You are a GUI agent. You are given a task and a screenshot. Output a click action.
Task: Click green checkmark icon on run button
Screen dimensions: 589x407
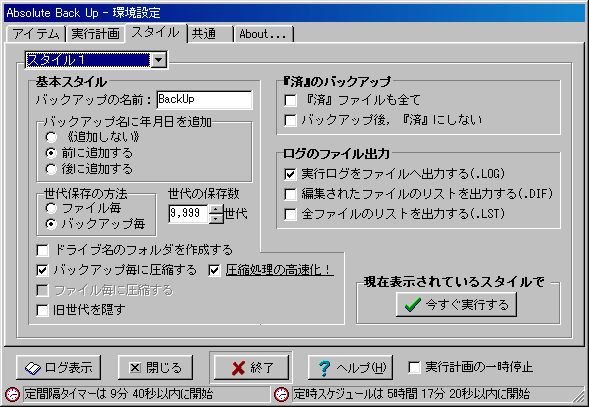[x=413, y=304]
